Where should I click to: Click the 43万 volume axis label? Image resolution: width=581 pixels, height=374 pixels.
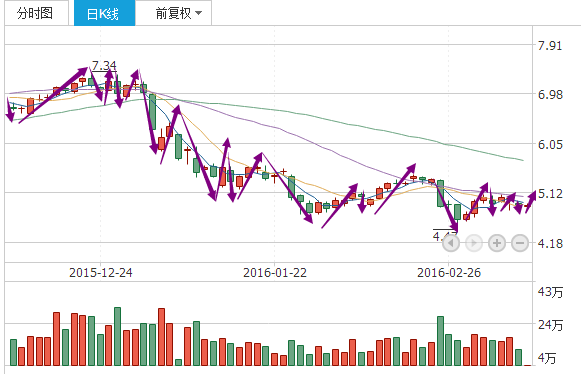(x=550, y=292)
